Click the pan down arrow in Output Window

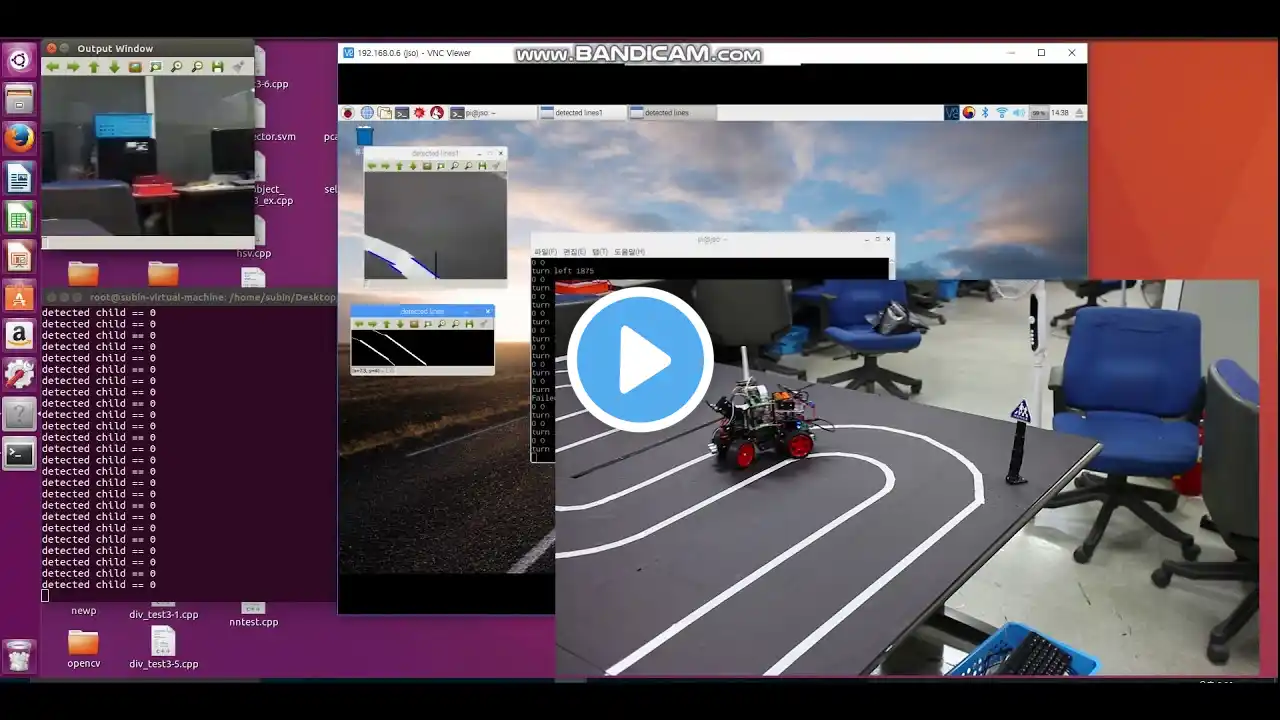coord(114,67)
